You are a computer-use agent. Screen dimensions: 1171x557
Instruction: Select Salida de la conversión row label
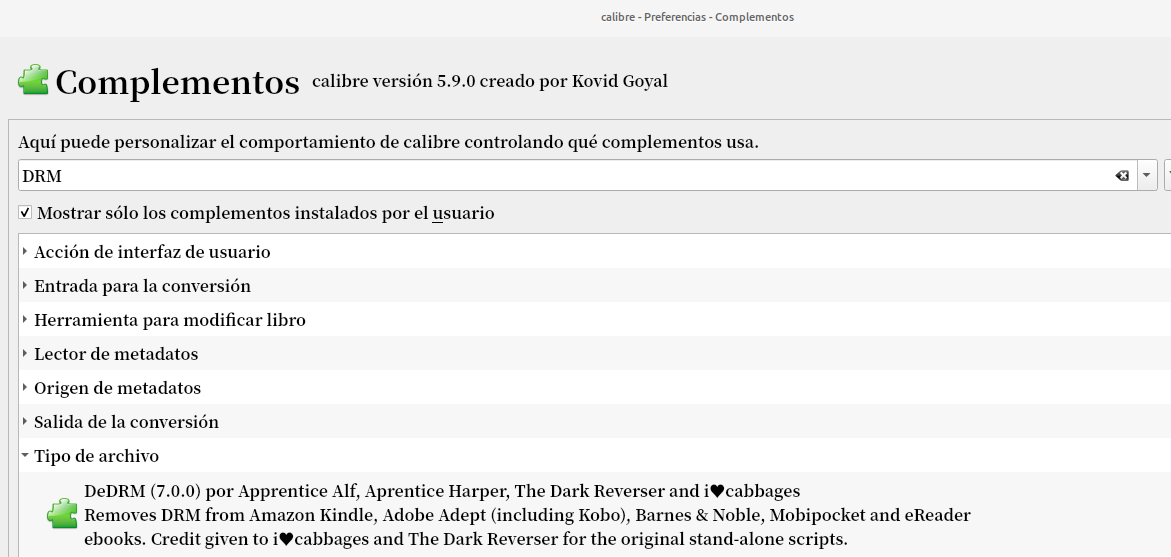[x=126, y=422]
